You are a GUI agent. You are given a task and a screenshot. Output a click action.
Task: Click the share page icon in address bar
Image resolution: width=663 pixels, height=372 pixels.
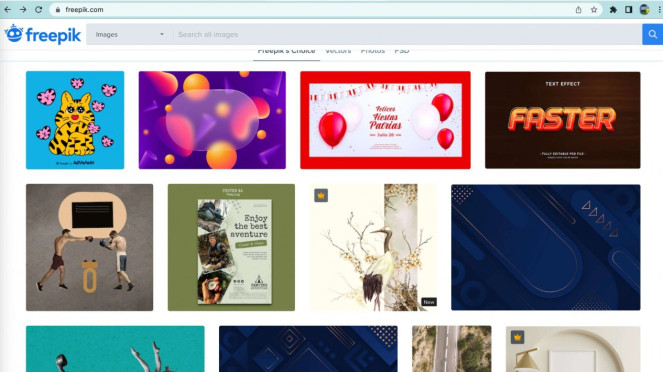(x=578, y=10)
